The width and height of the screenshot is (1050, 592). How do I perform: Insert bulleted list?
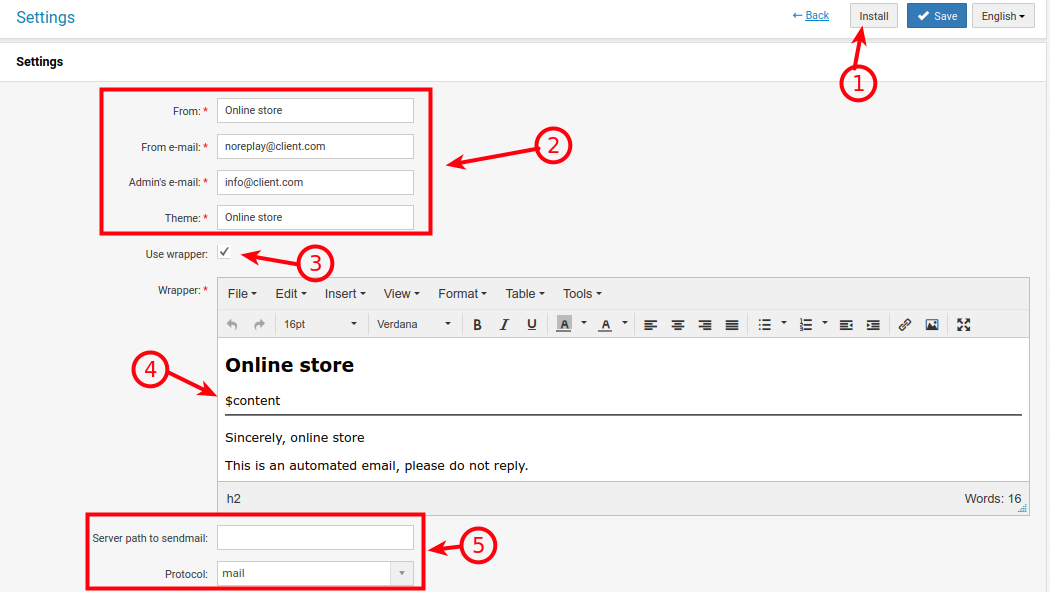(x=765, y=325)
